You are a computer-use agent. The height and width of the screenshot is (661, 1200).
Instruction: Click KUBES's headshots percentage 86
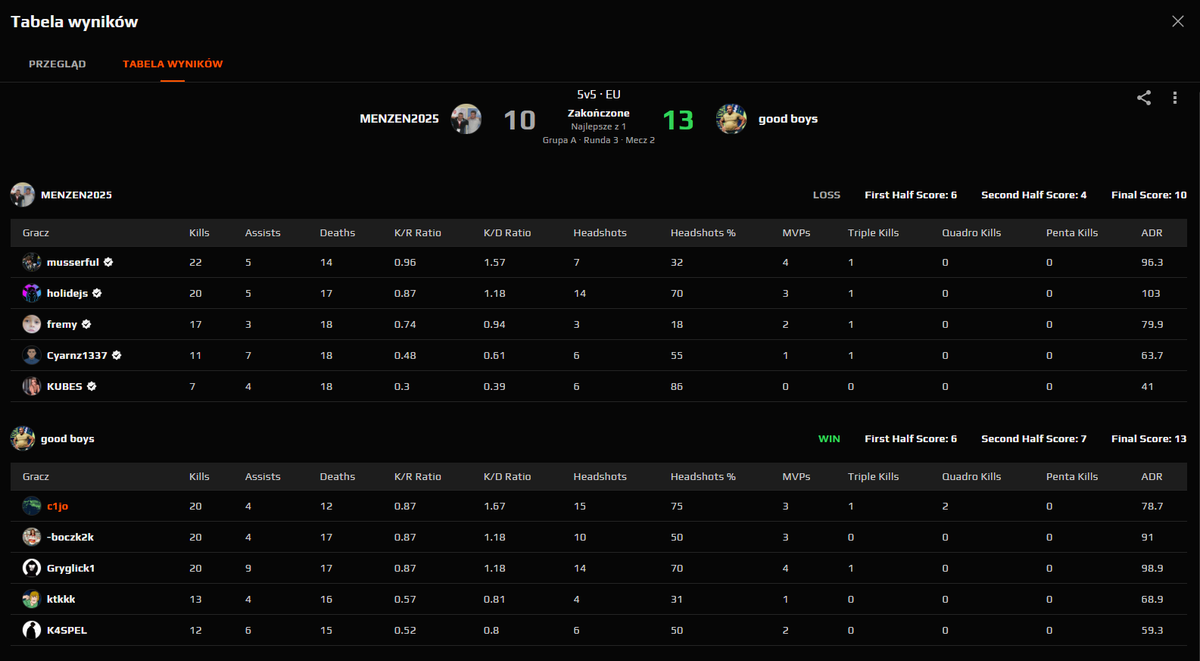[x=677, y=386]
